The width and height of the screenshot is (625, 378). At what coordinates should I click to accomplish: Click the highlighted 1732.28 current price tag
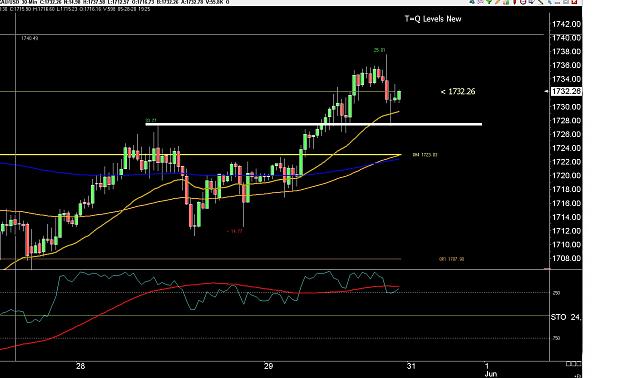coord(566,92)
